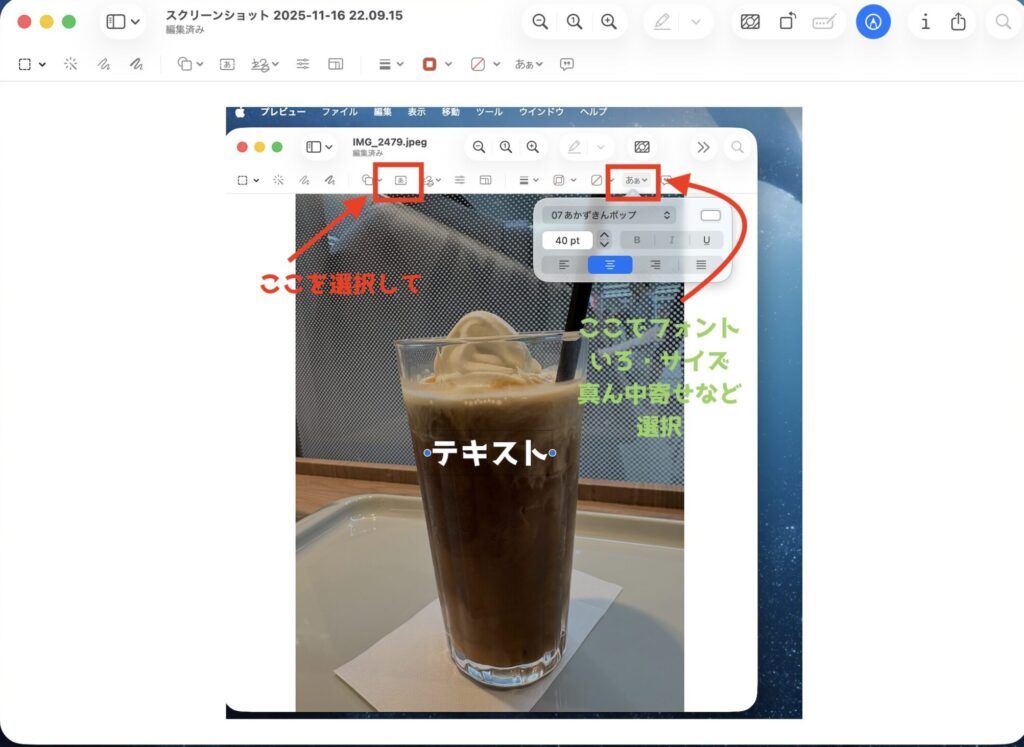Select the Sketch pen tool
This screenshot has width=1024, height=747.
point(103,64)
